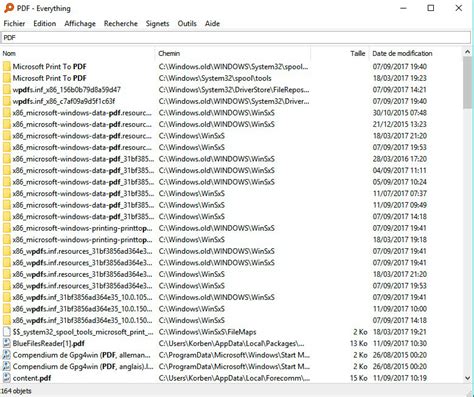Click into the search field containing PDF

point(236,38)
